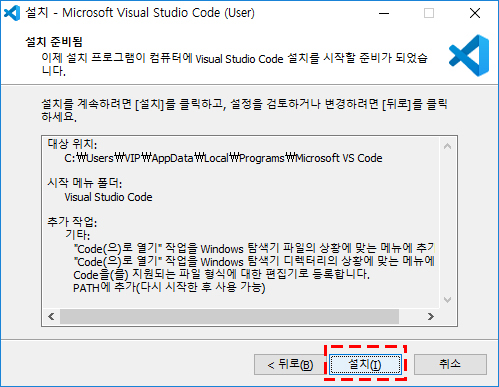
Task: Click the line registering Code as editor for file types
Action: (221, 274)
